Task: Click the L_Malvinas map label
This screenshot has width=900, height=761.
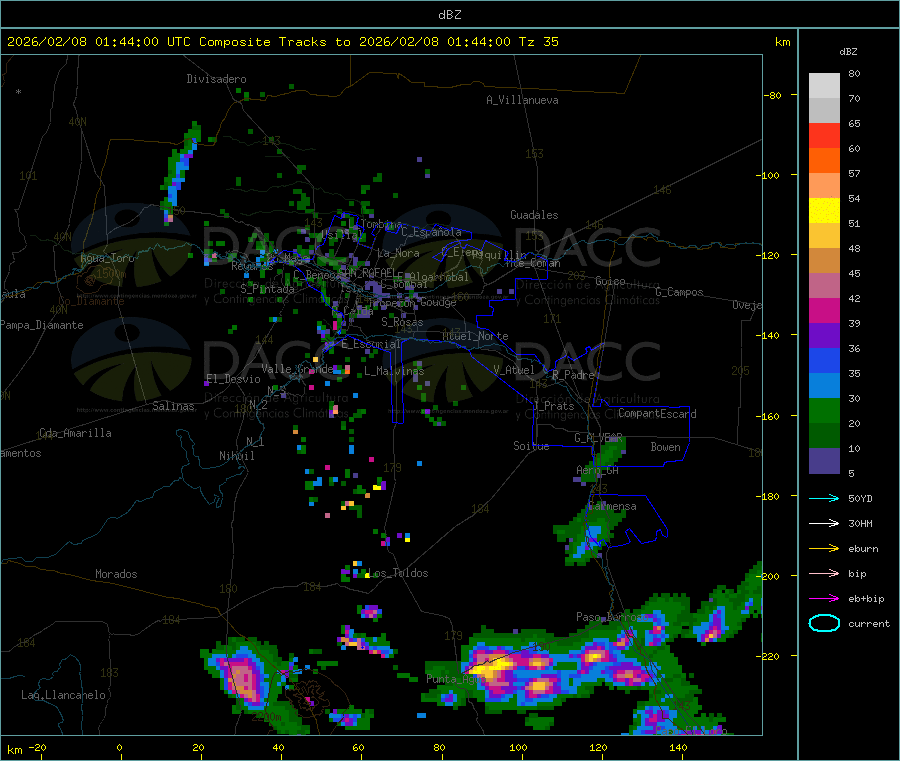Action: 394,371
